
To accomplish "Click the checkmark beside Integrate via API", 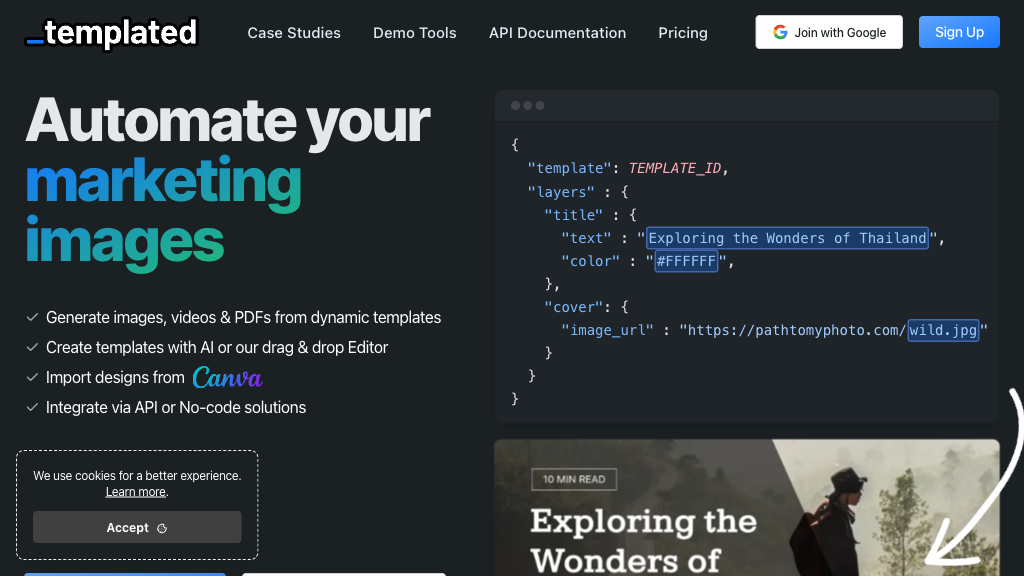I will [32, 408].
